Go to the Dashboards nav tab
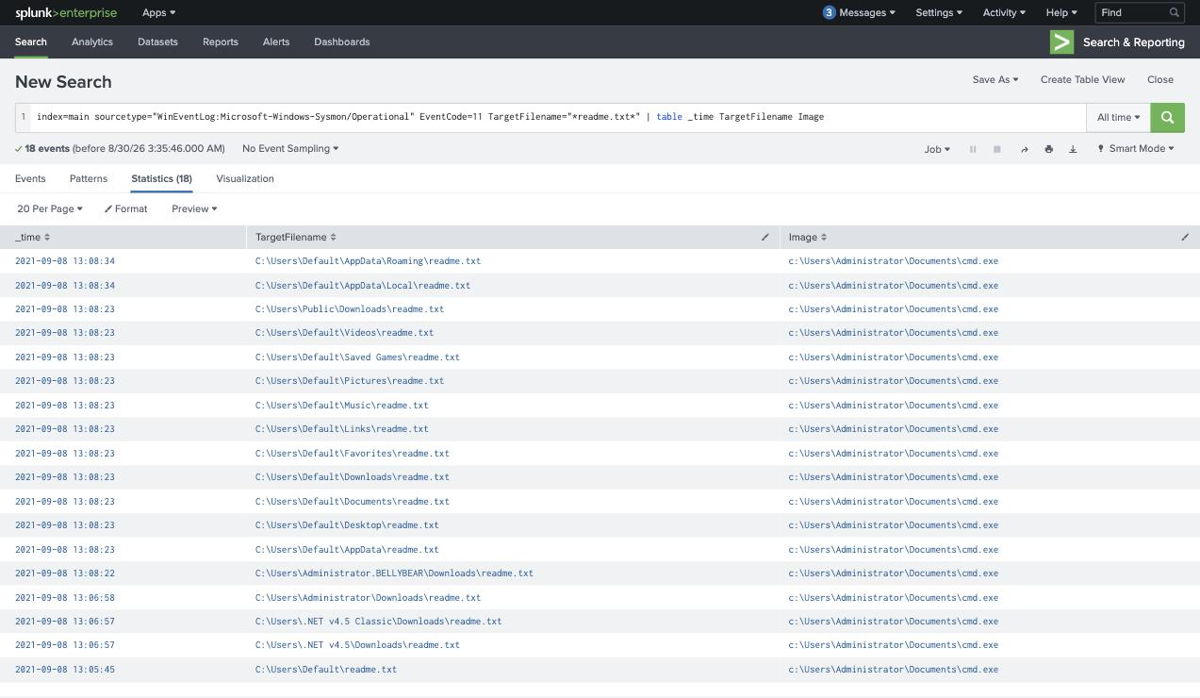Viewport: 1200px width, 698px height. (x=342, y=42)
